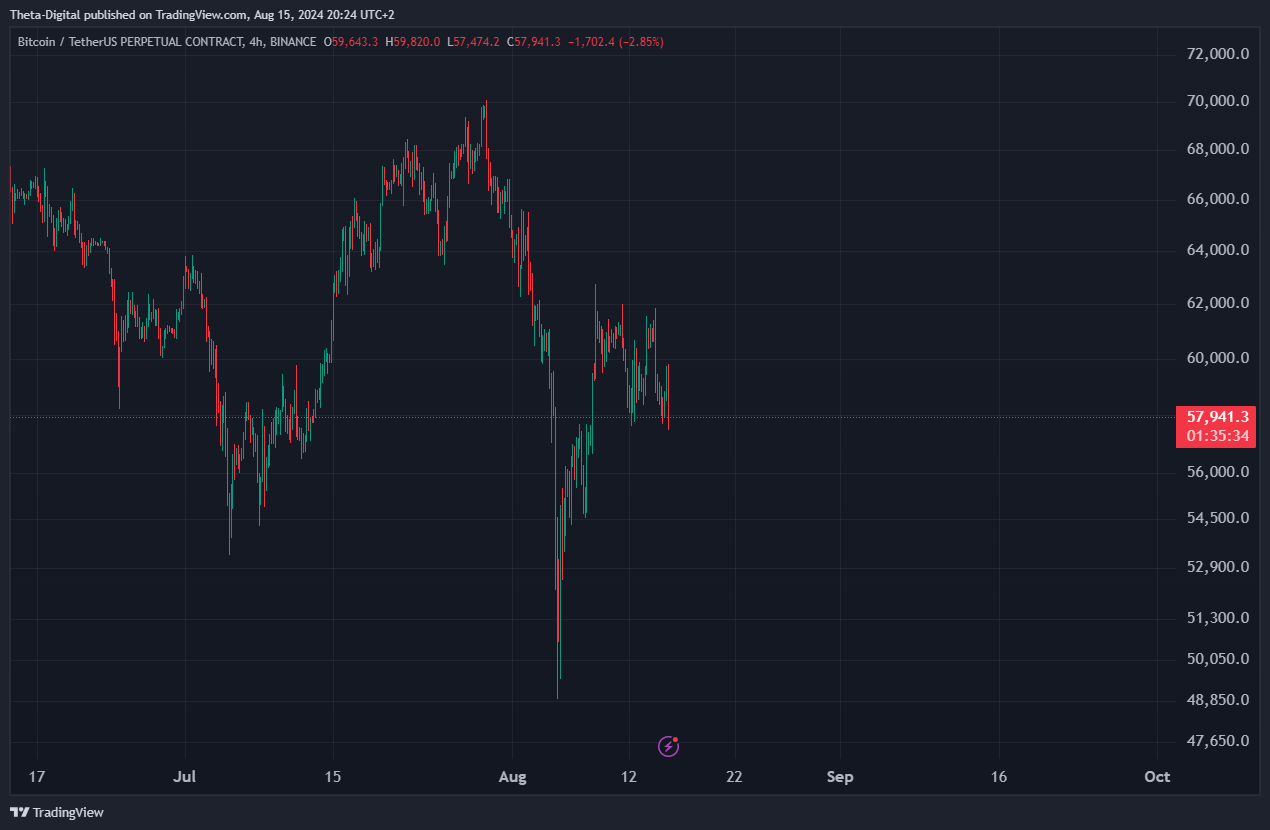This screenshot has height=830, width=1270.
Task: Click the candle countdown timer 01:35:34
Action: (1217, 436)
